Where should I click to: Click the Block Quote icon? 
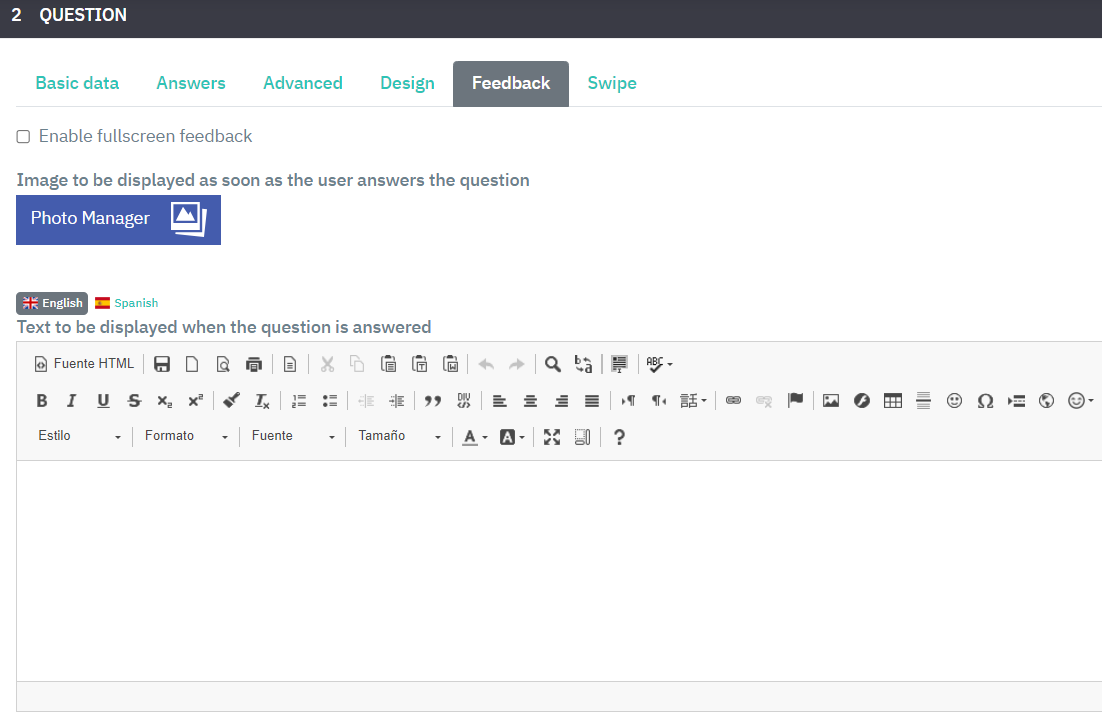point(433,400)
